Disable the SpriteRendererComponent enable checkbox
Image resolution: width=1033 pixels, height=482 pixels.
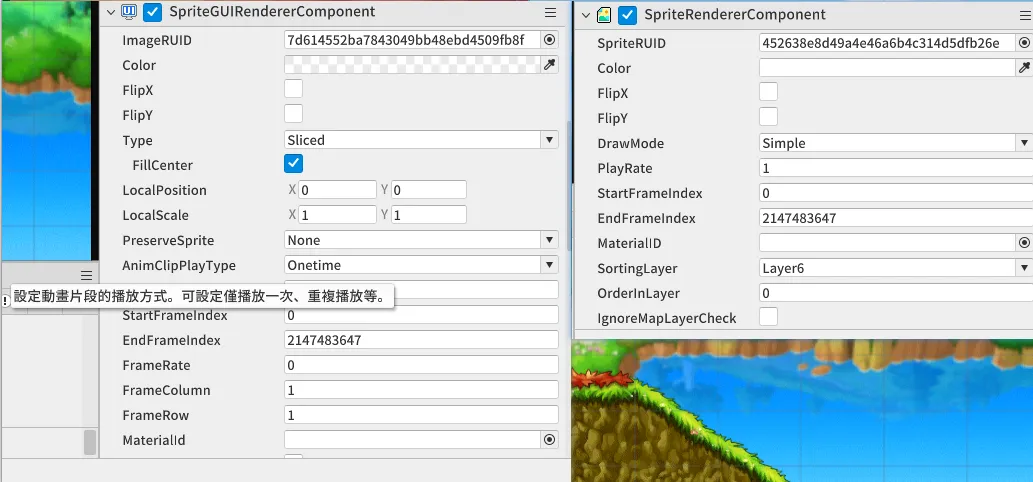[628, 14]
